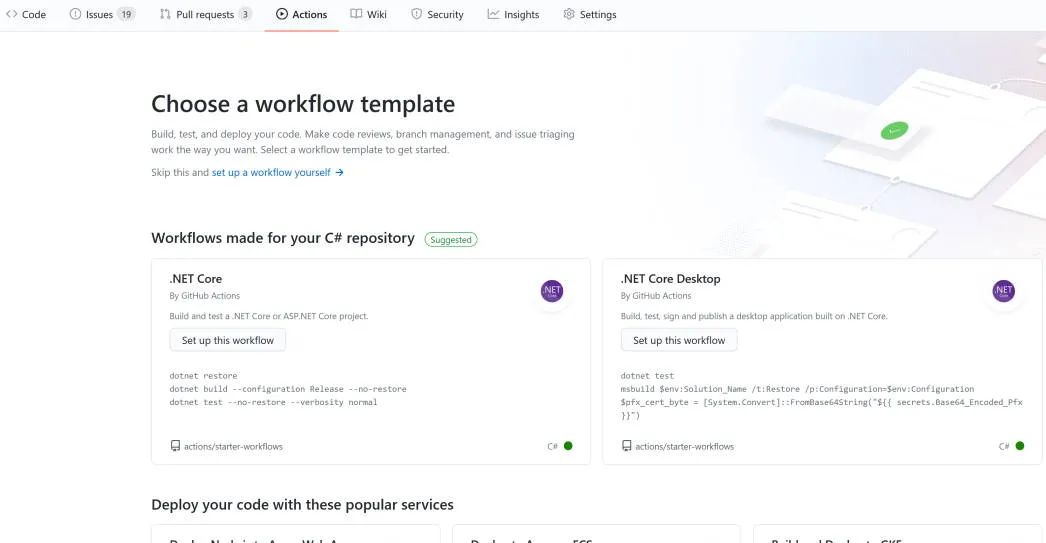This screenshot has width=1046, height=543.
Task: Open the Insights tab
Action: [x=513, y=14]
